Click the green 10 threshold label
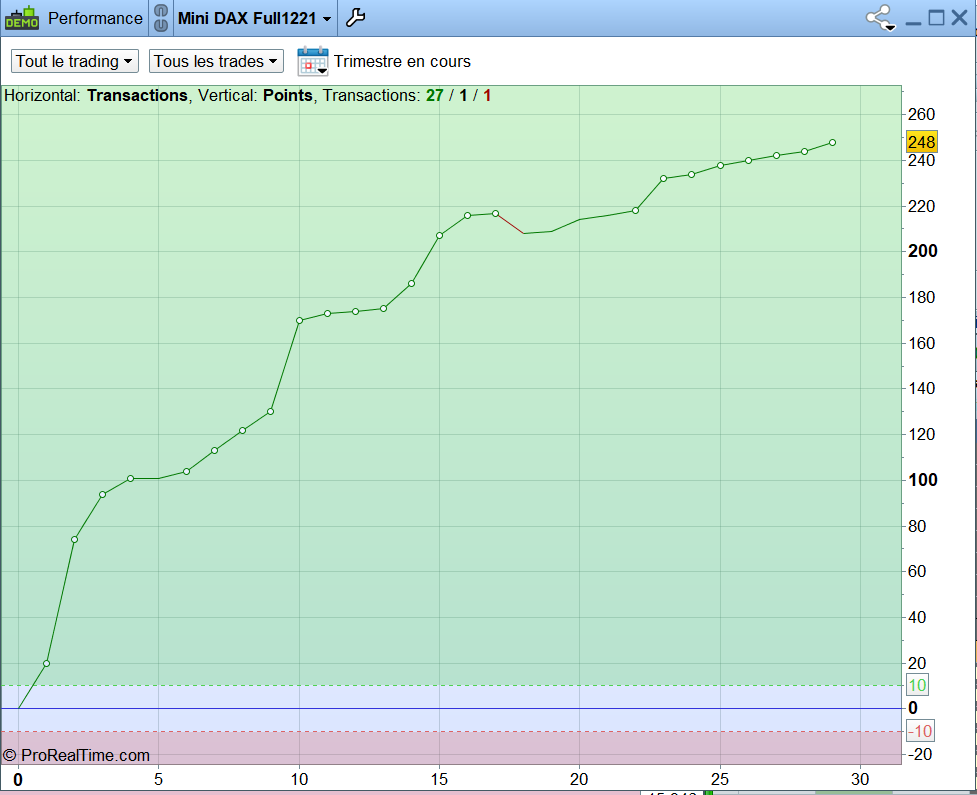 pyautogui.click(x=917, y=685)
